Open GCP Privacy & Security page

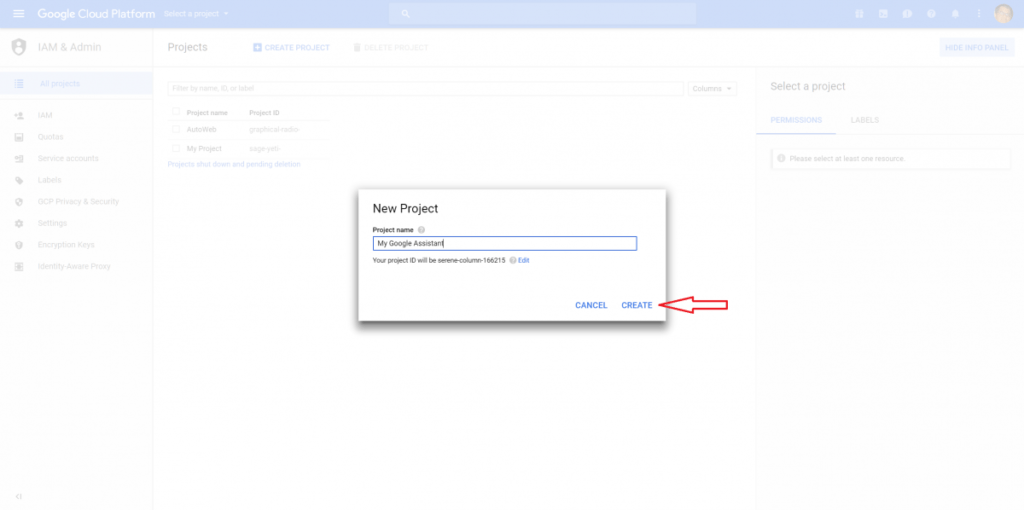point(76,202)
